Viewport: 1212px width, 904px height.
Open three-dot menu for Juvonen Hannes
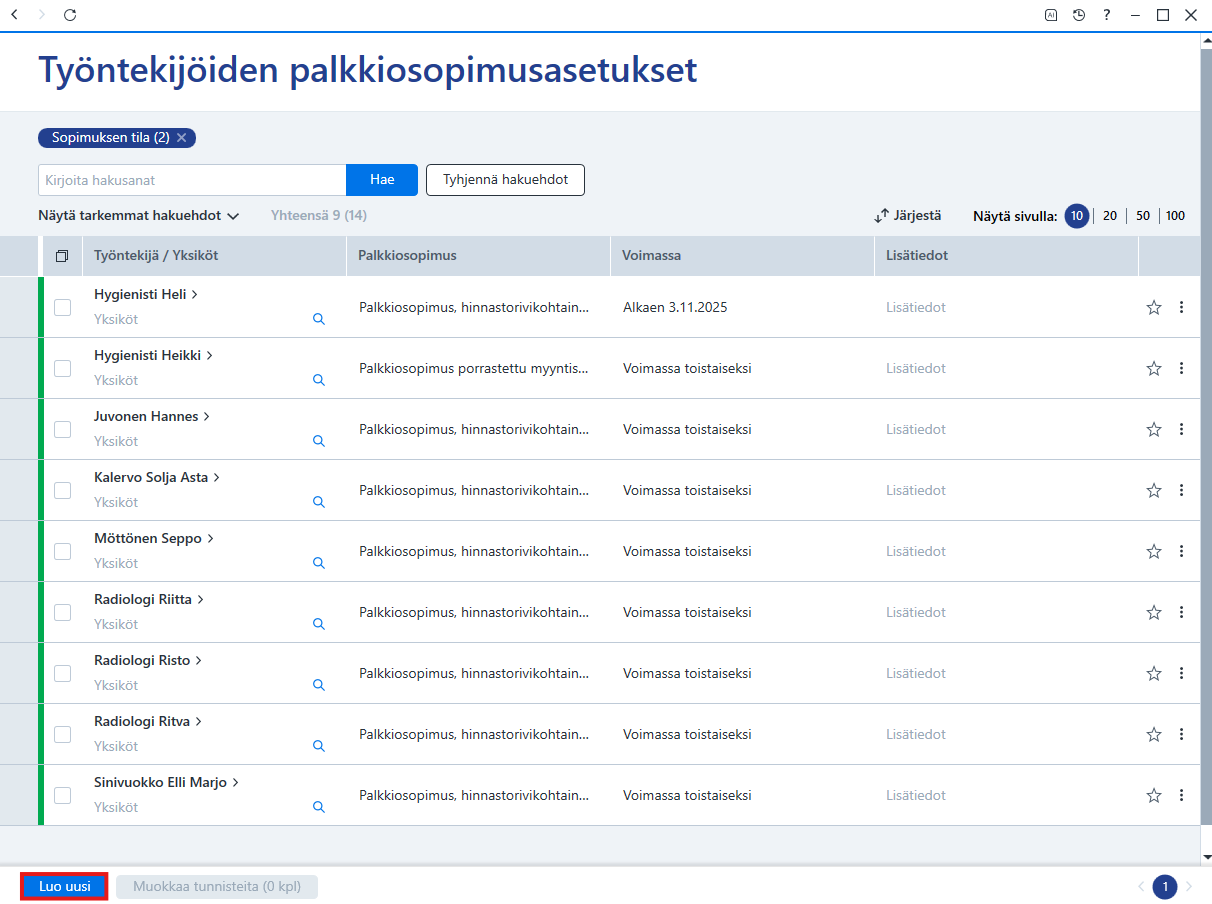coord(1181,429)
